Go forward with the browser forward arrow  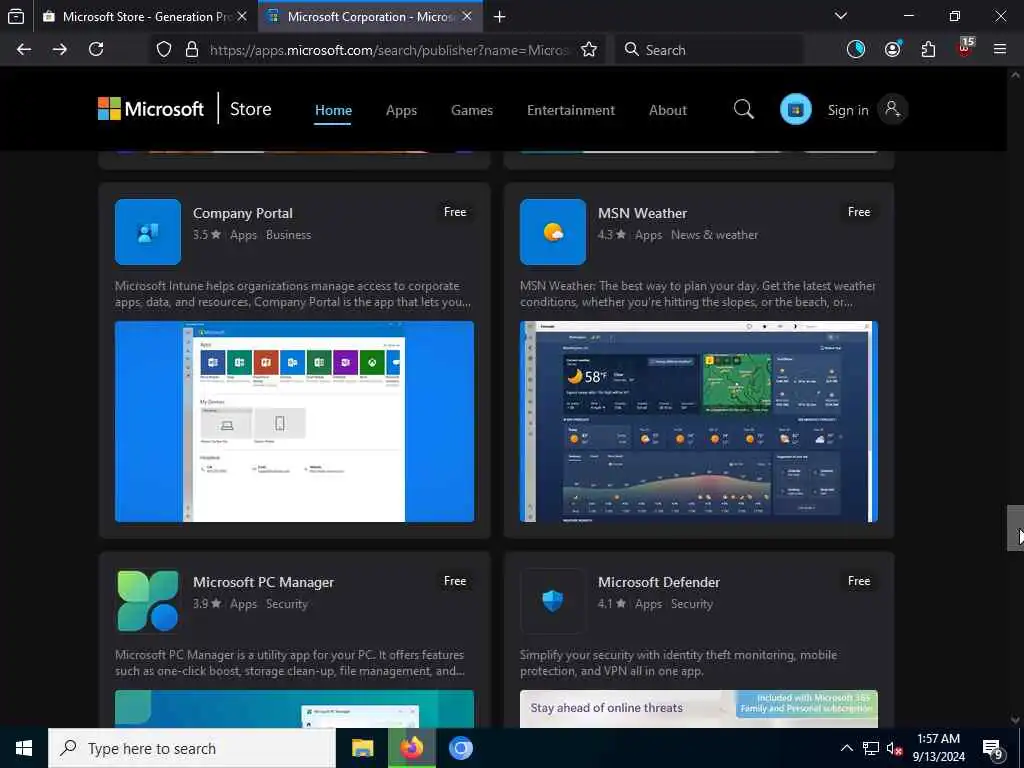click(x=59, y=50)
